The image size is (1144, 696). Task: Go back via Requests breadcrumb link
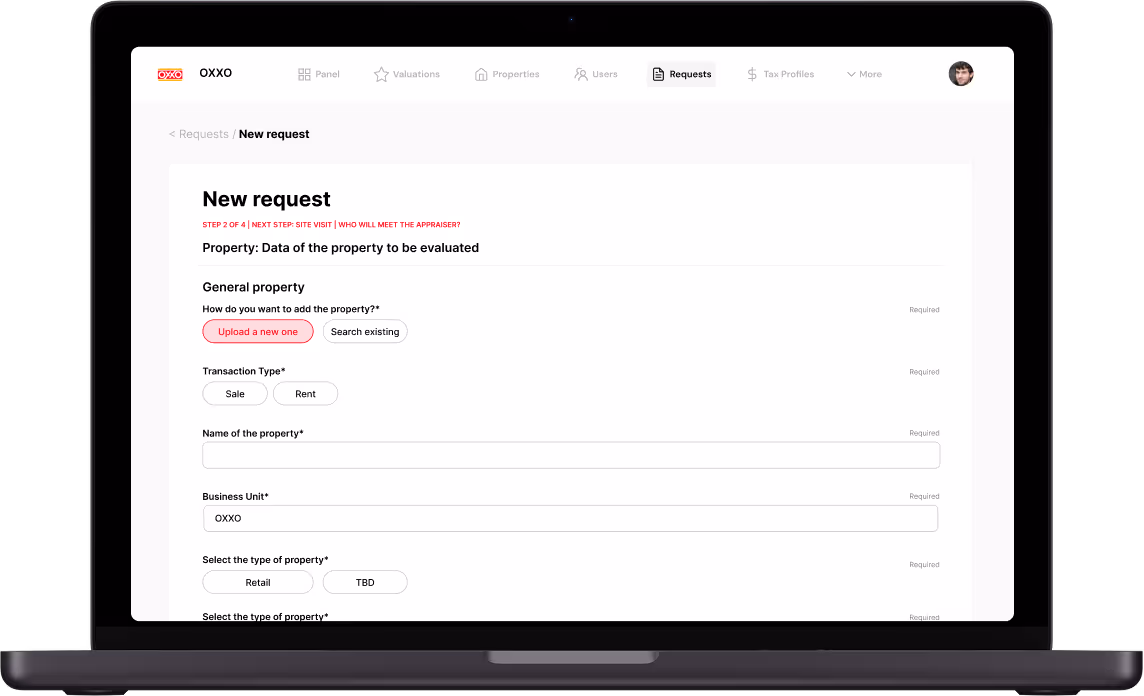point(204,134)
